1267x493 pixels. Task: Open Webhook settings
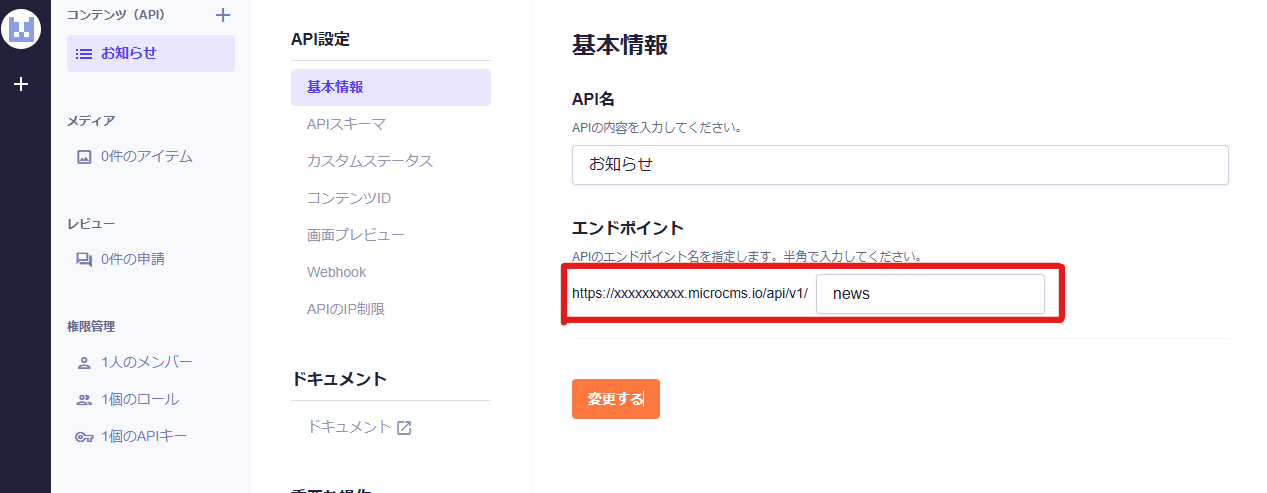pyautogui.click(x=336, y=272)
